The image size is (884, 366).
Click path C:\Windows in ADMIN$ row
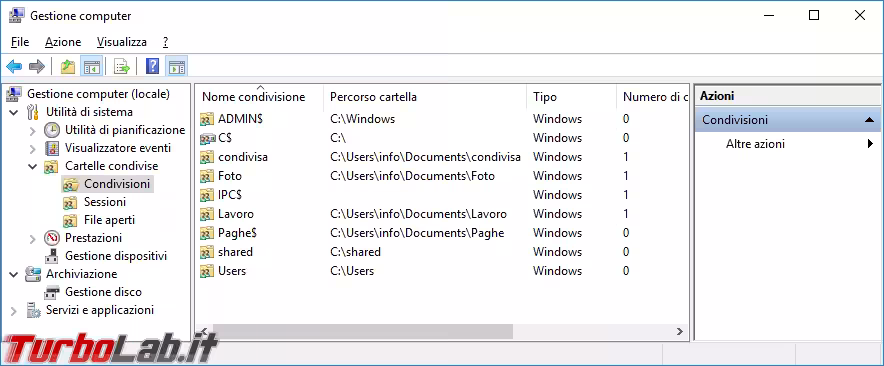point(363,119)
